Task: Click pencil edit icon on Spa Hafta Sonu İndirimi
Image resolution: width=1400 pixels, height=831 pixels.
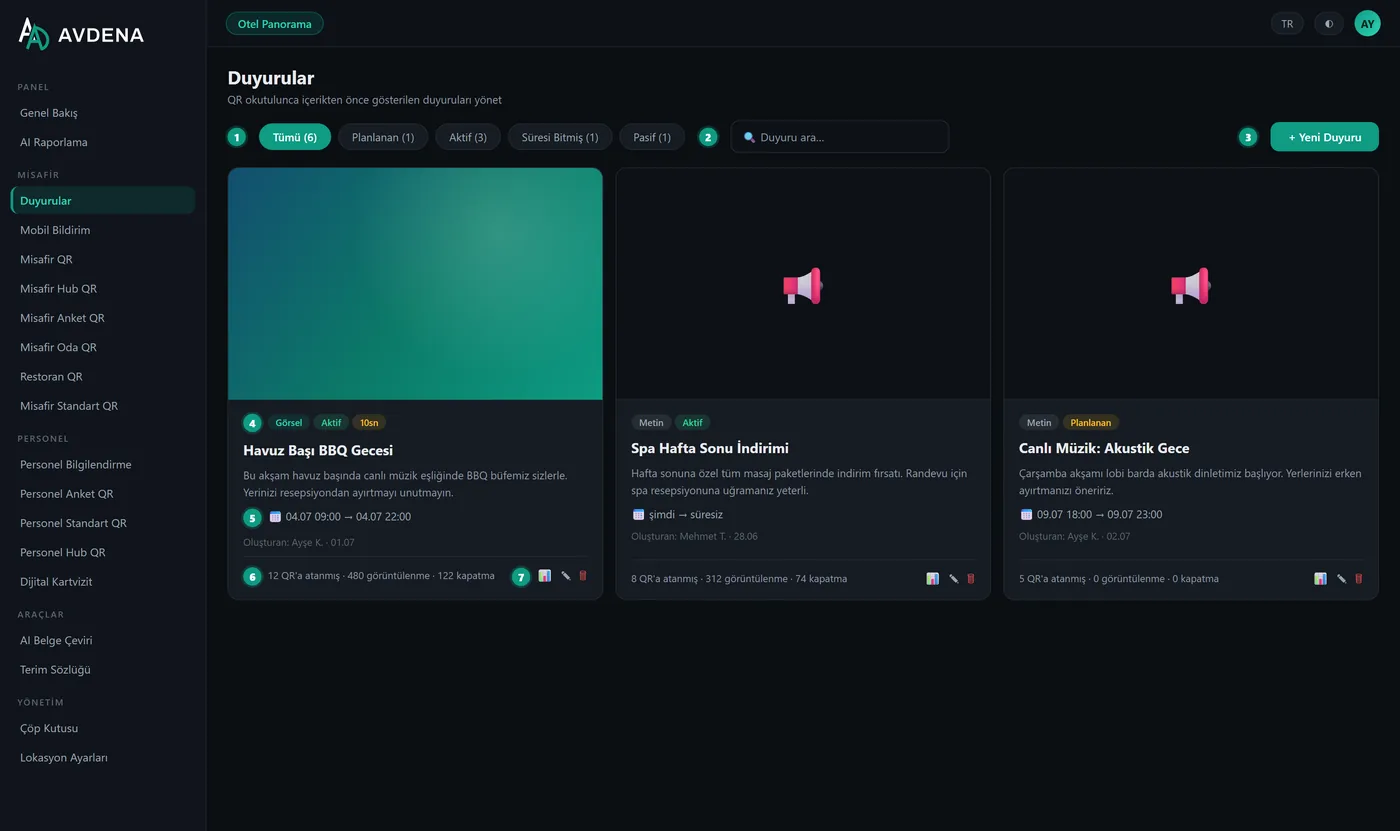Action: pos(954,579)
